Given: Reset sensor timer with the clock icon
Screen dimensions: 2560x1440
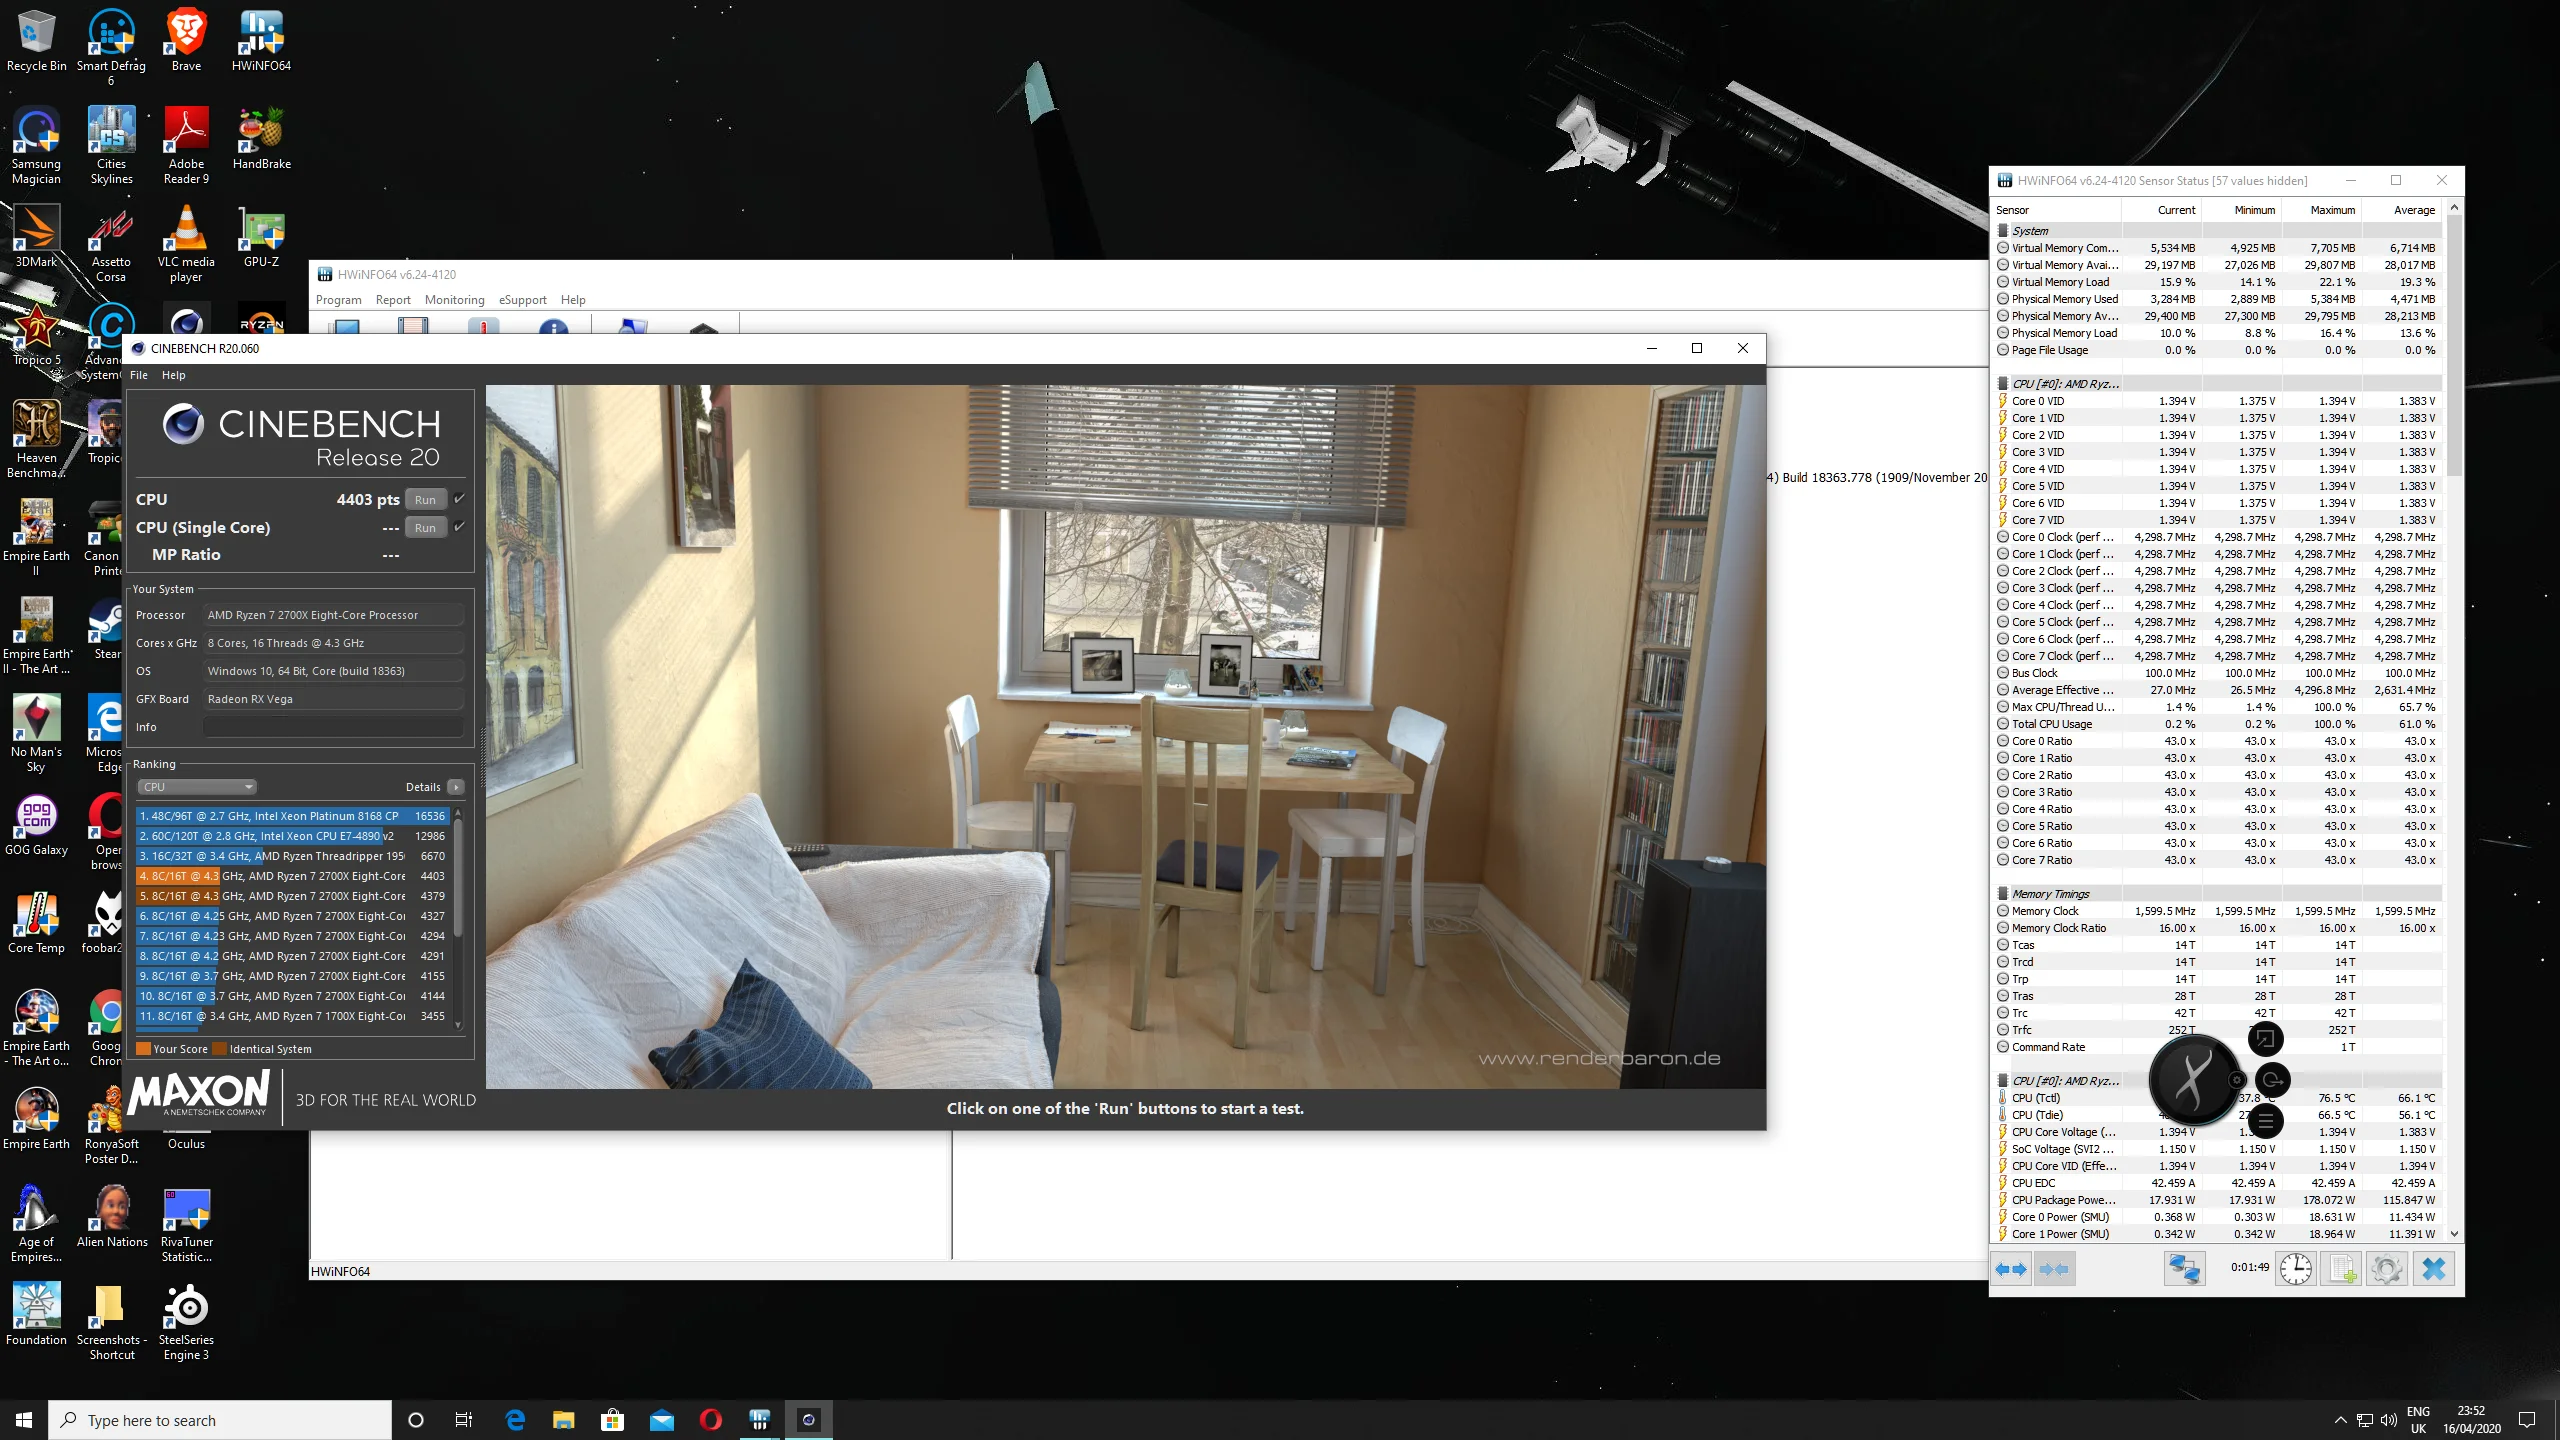Looking at the screenshot, I should pyautogui.click(x=2295, y=1269).
